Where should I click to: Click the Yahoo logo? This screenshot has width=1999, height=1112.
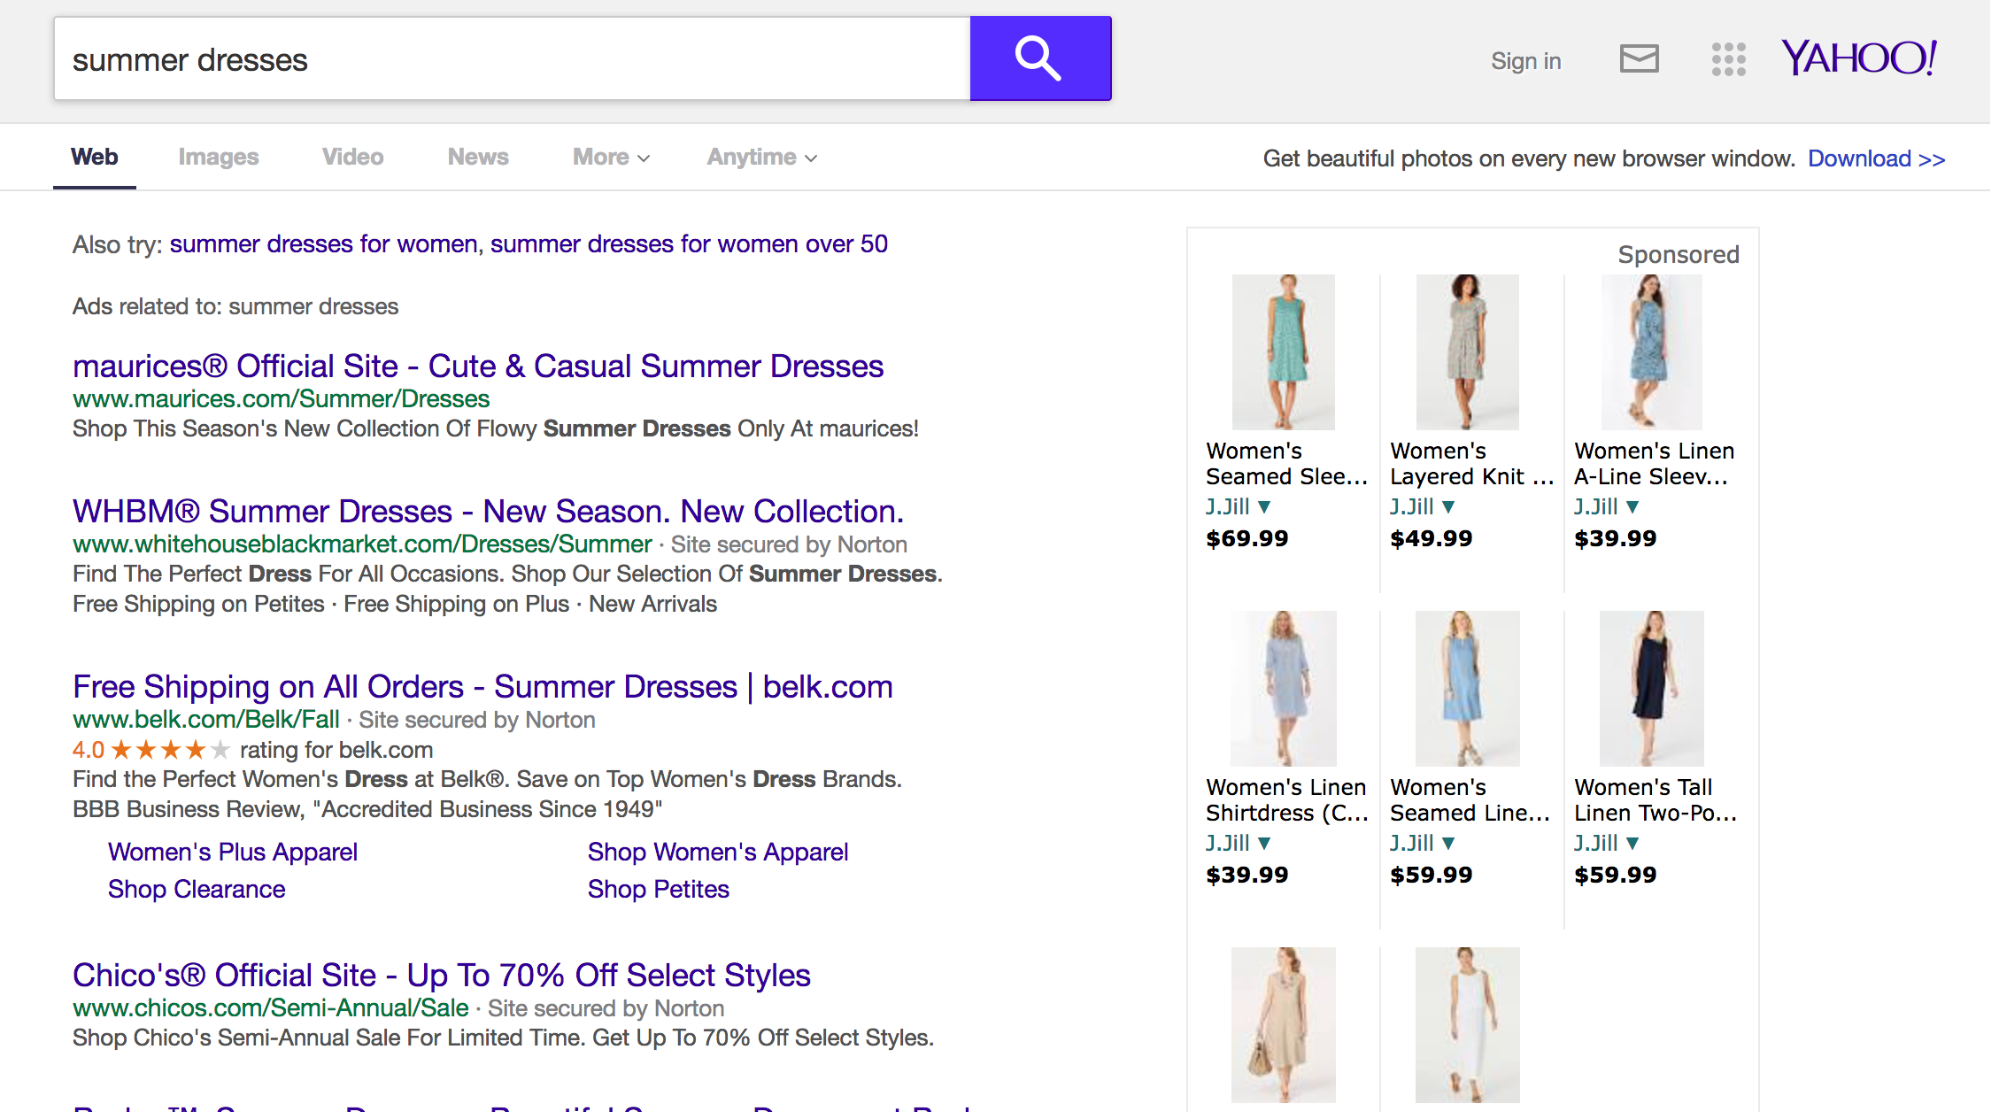(1858, 58)
